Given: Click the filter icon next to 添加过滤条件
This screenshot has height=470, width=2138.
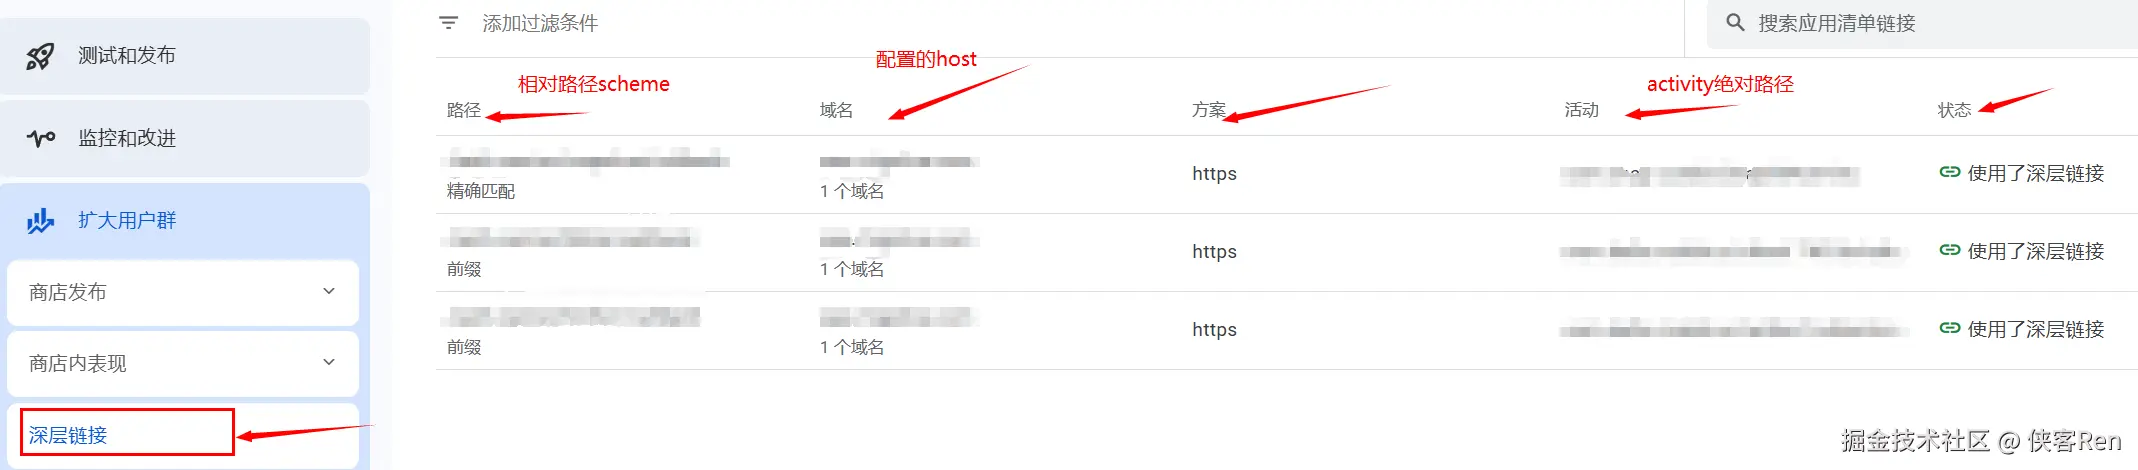Looking at the screenshot, I should point(449,23).
